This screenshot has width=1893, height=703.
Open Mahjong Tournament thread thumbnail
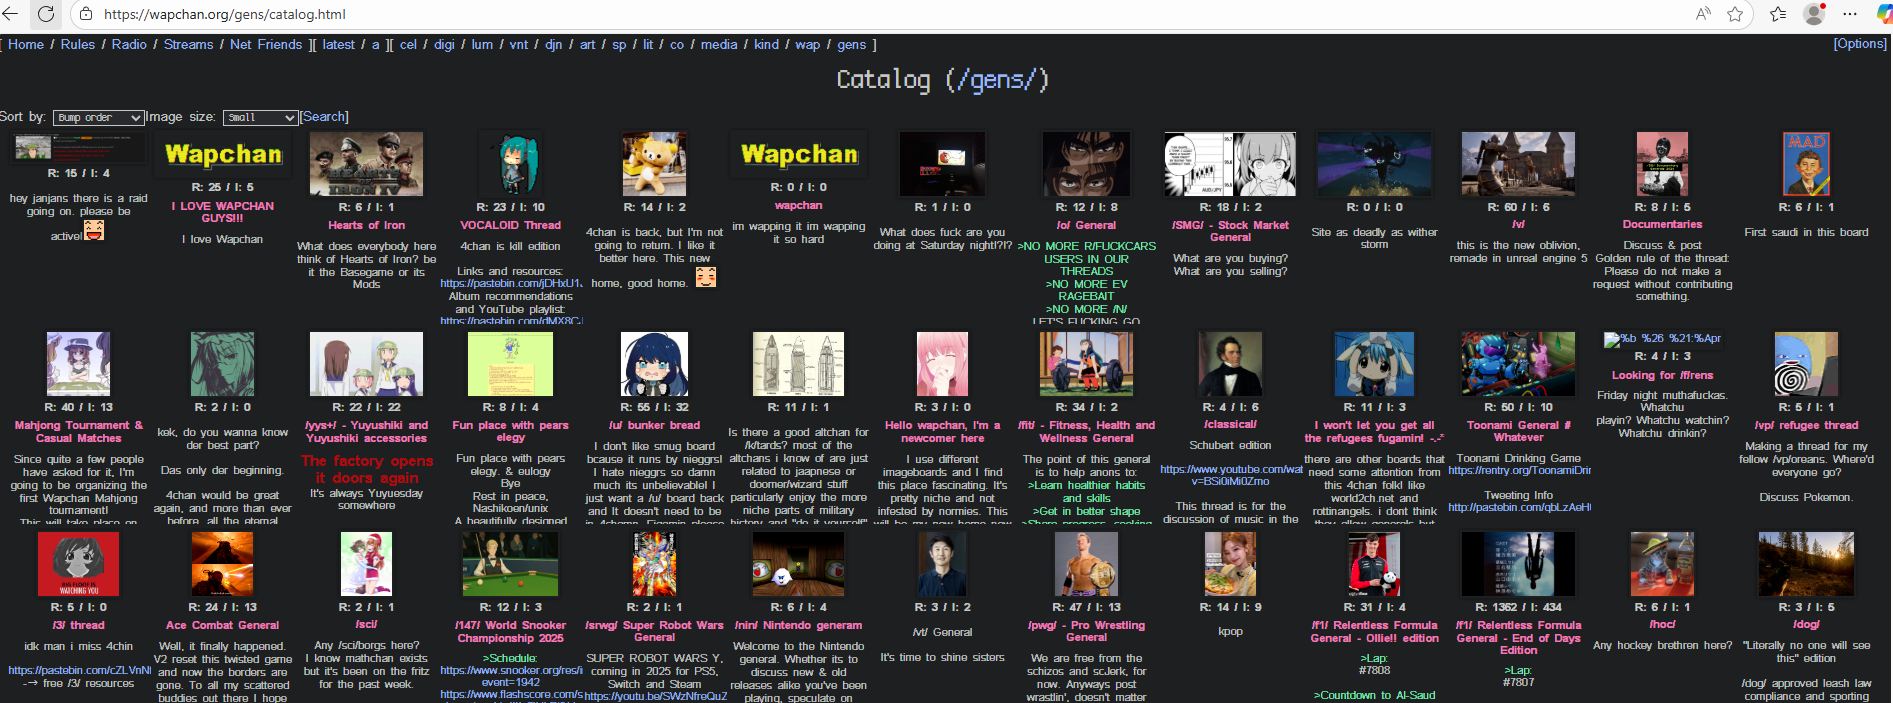[x=78, y=365]
